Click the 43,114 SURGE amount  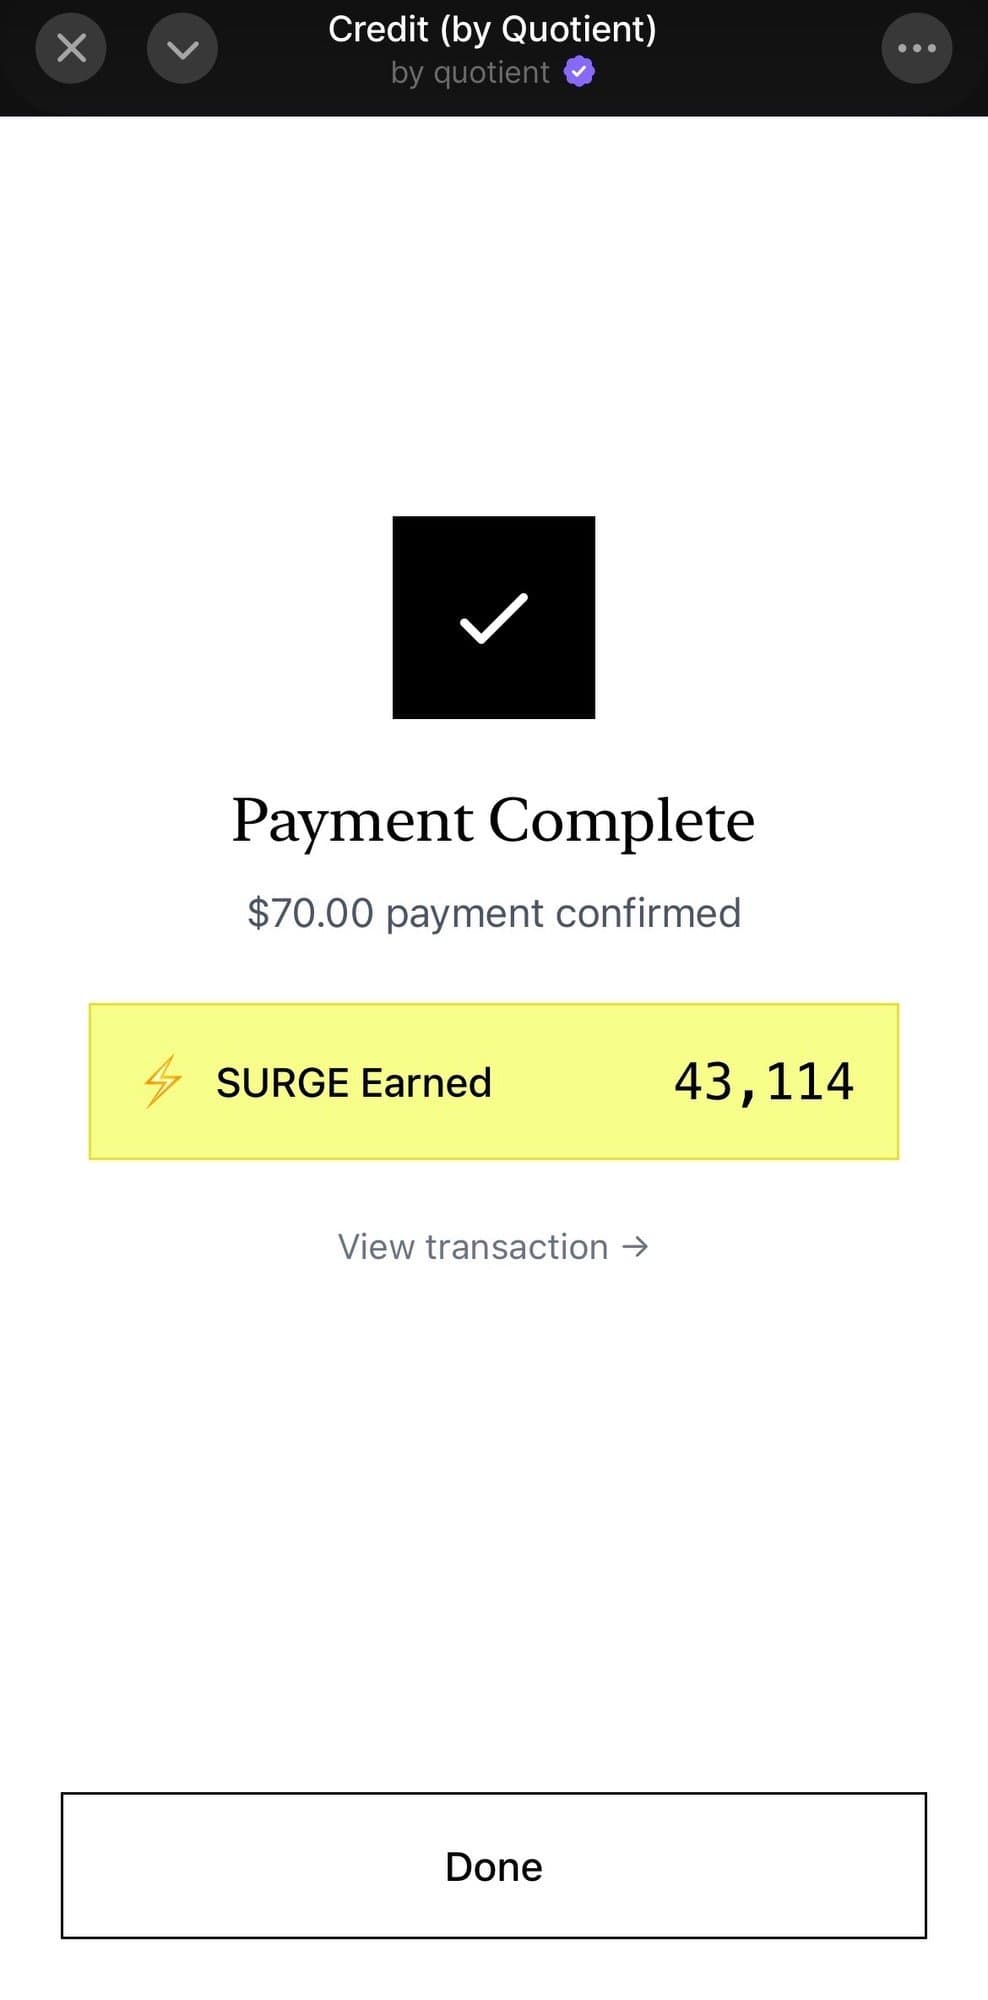[x=763, y=1082]
